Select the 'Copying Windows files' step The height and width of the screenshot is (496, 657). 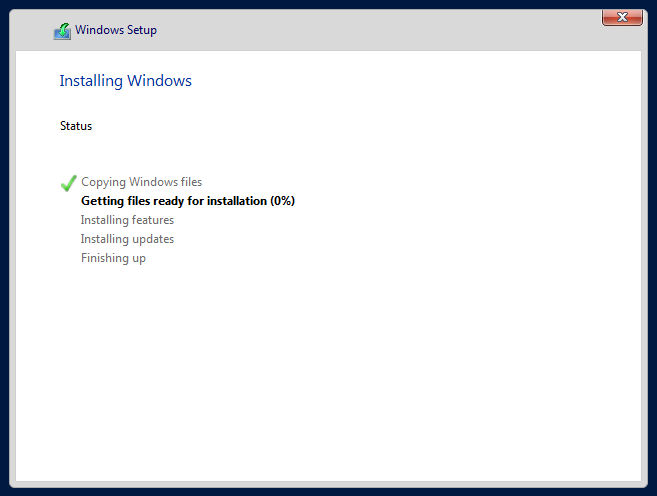[x=142, y=182]
